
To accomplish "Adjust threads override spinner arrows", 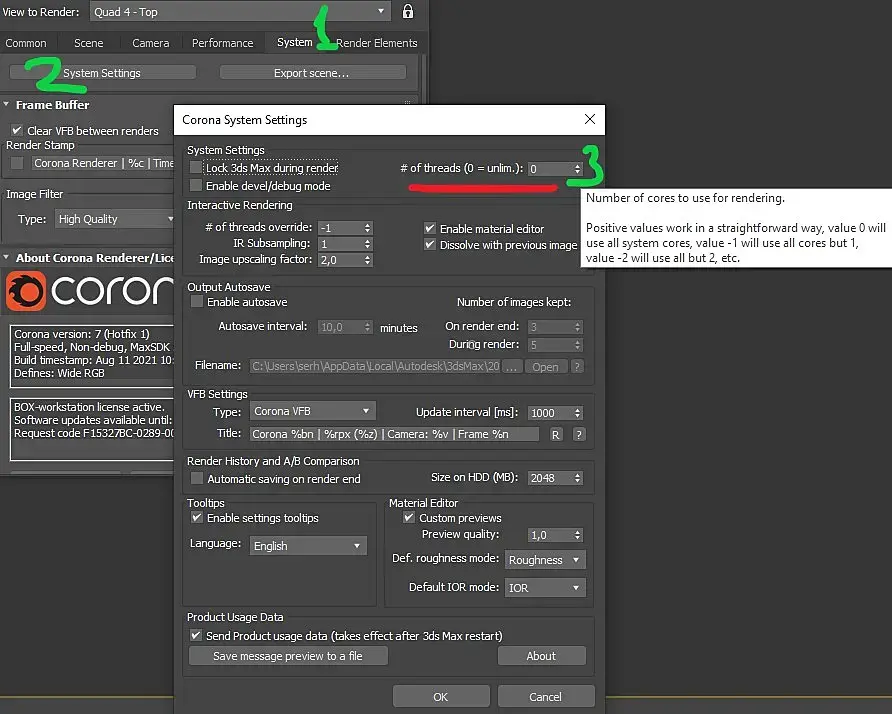I will point(367,228).
